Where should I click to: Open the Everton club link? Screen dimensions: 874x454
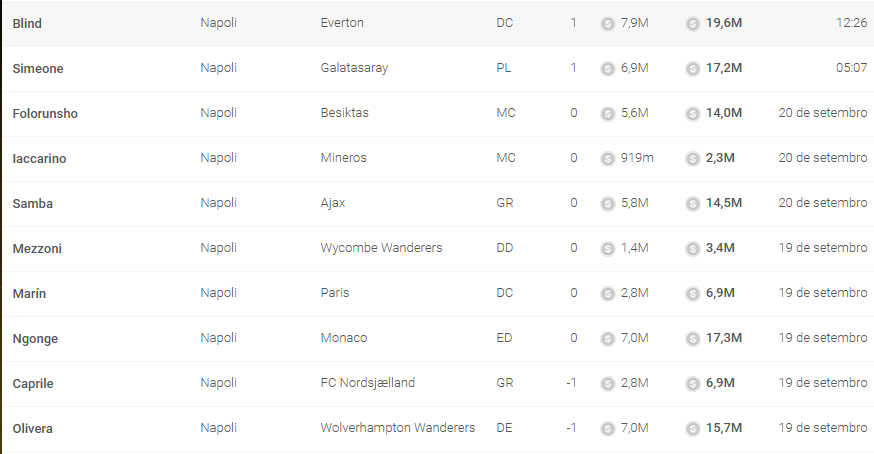tap(342, 23)
